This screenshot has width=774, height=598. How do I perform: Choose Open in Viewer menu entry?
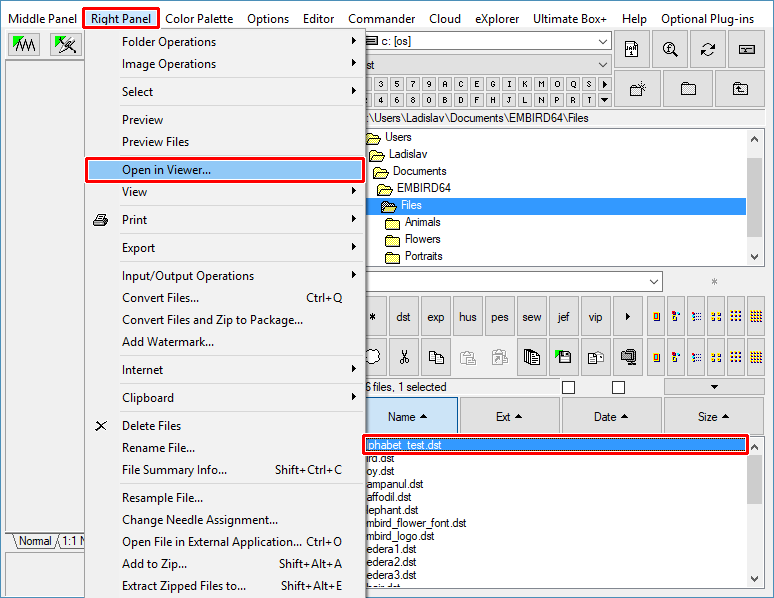coord(225,170)
